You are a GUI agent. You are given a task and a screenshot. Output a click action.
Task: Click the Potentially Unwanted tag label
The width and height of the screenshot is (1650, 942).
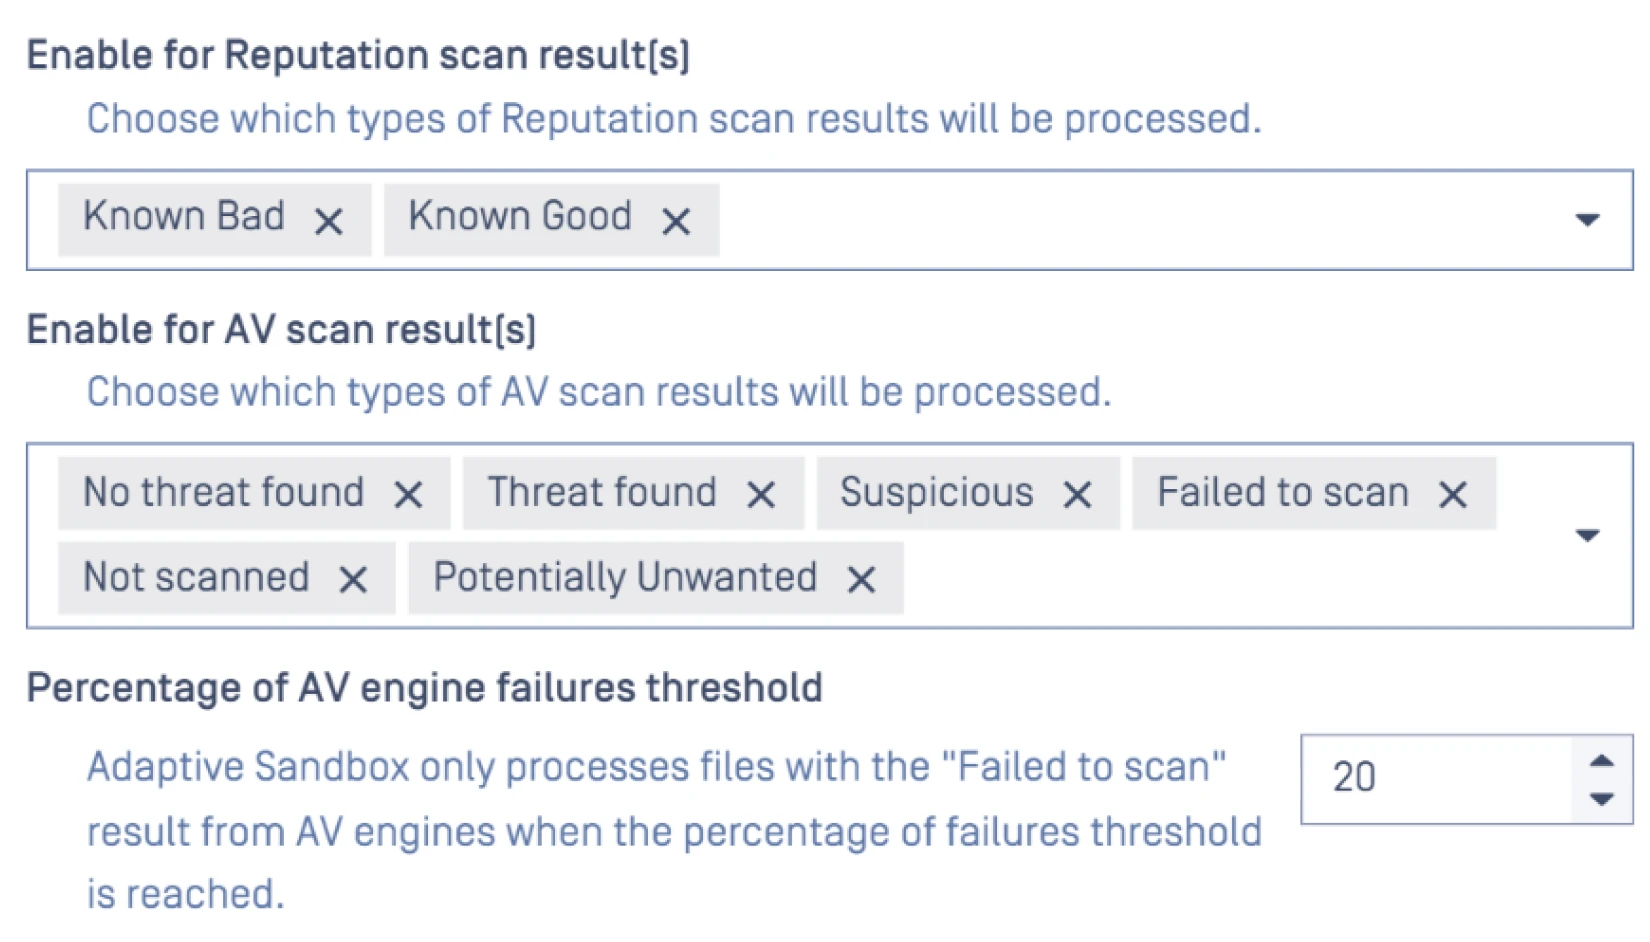[625, 578]
